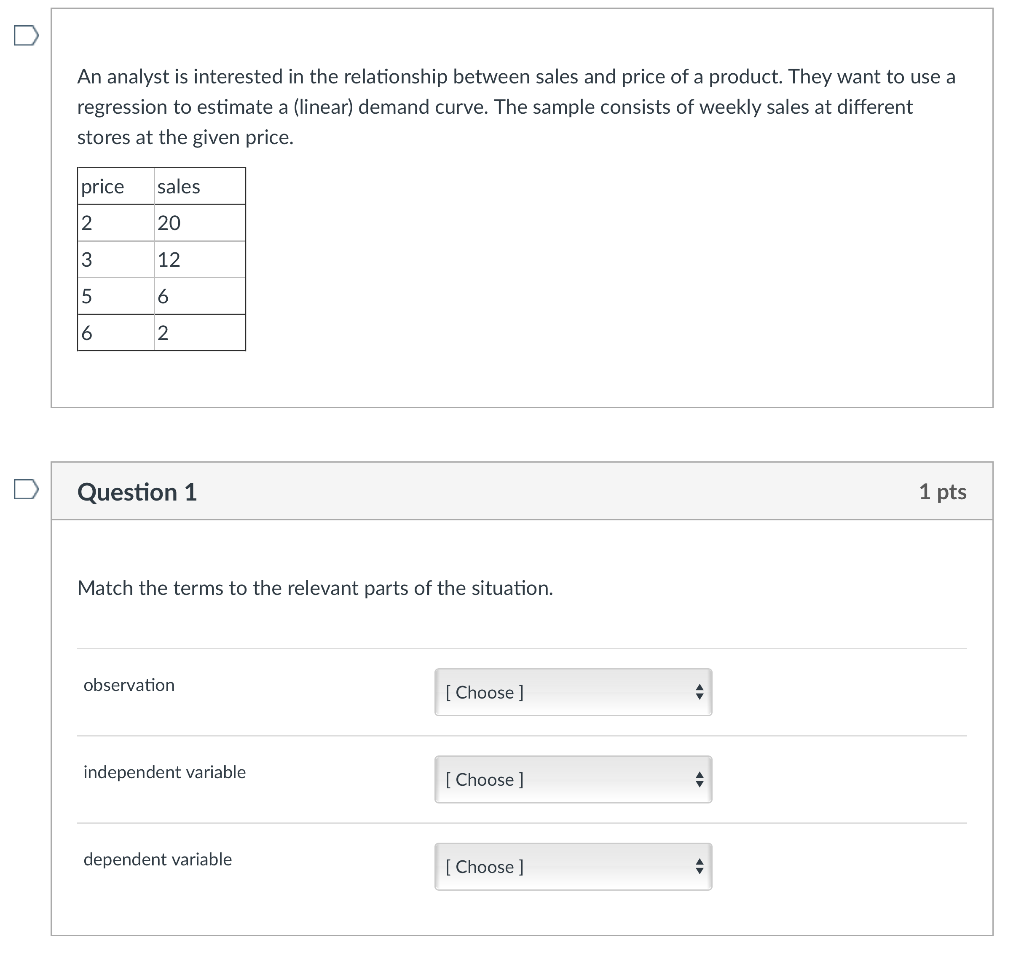Screen dimensions: 1024x964
Task: Open the [Choose] dropdown for dependent variable
Action: (560, 867)
